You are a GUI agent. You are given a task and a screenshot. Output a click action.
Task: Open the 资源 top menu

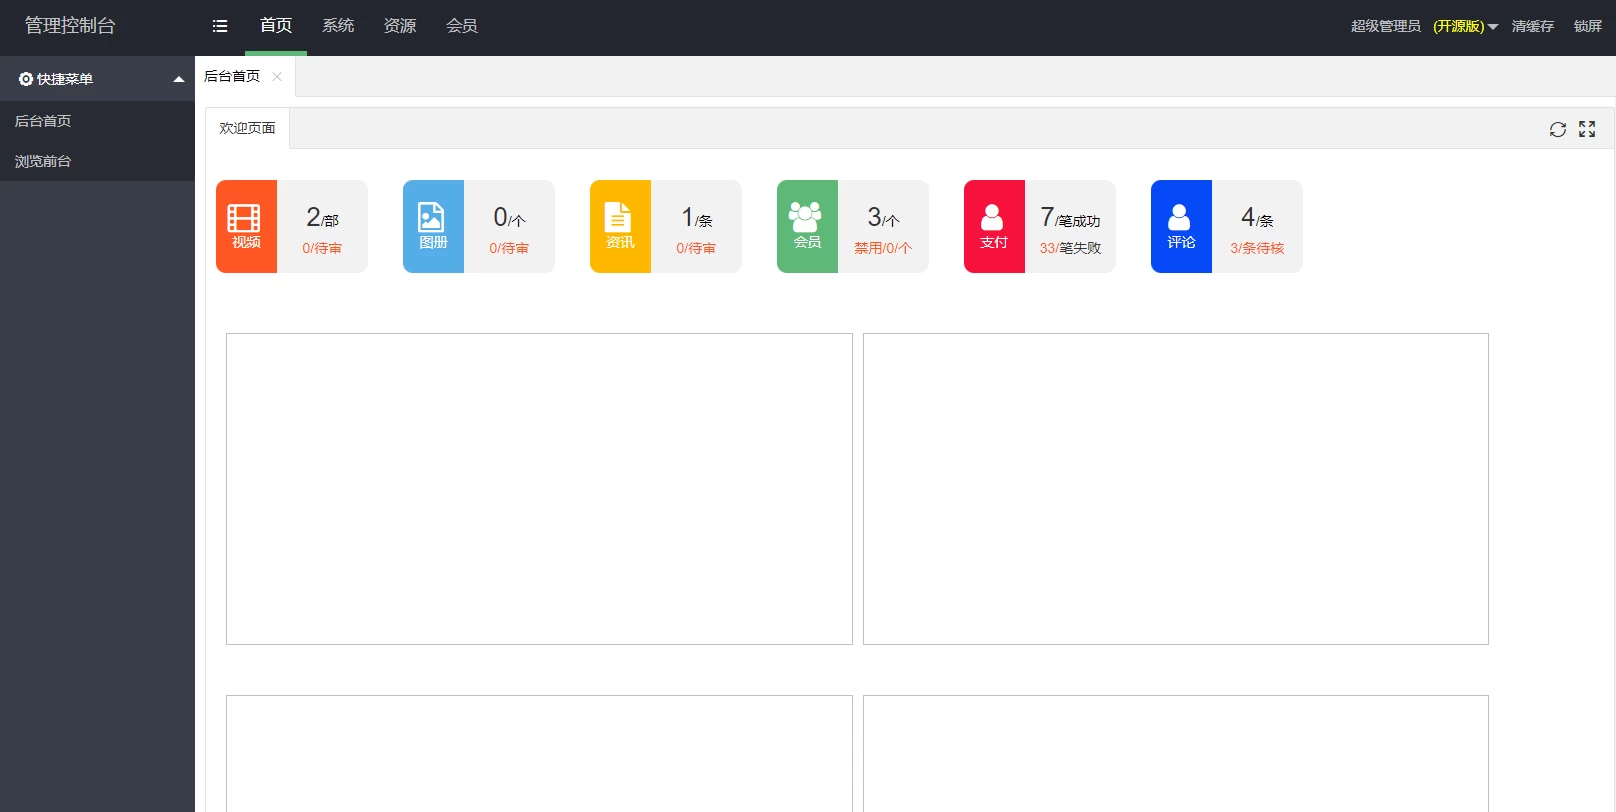pos(400,26)
